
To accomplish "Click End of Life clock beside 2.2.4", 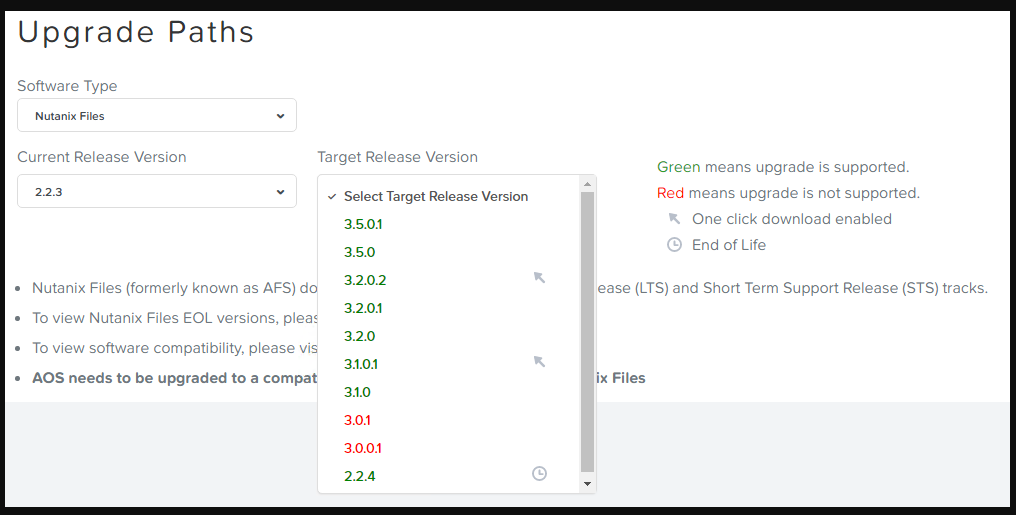I will (539, 474).
